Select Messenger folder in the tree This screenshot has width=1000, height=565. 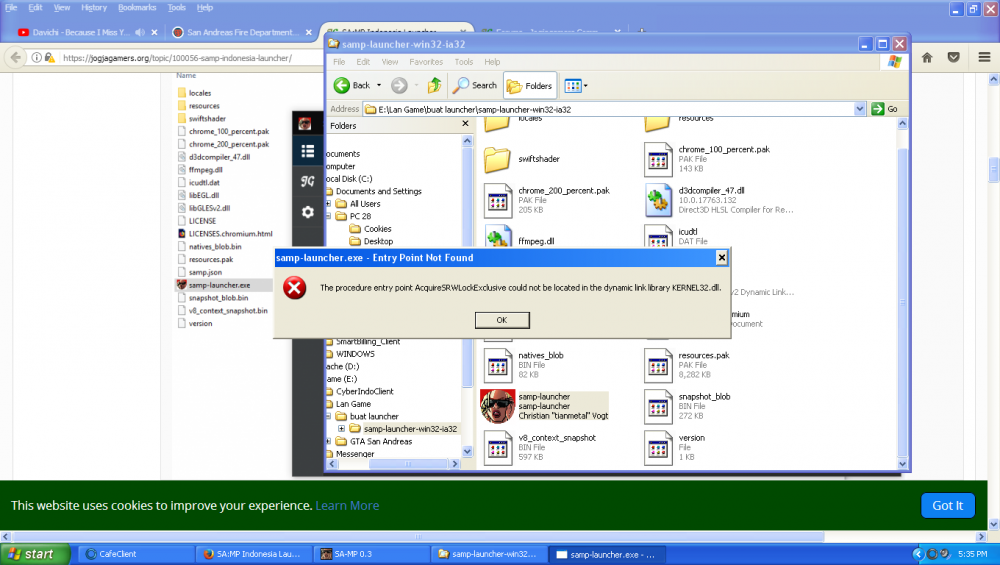[355, 454]
